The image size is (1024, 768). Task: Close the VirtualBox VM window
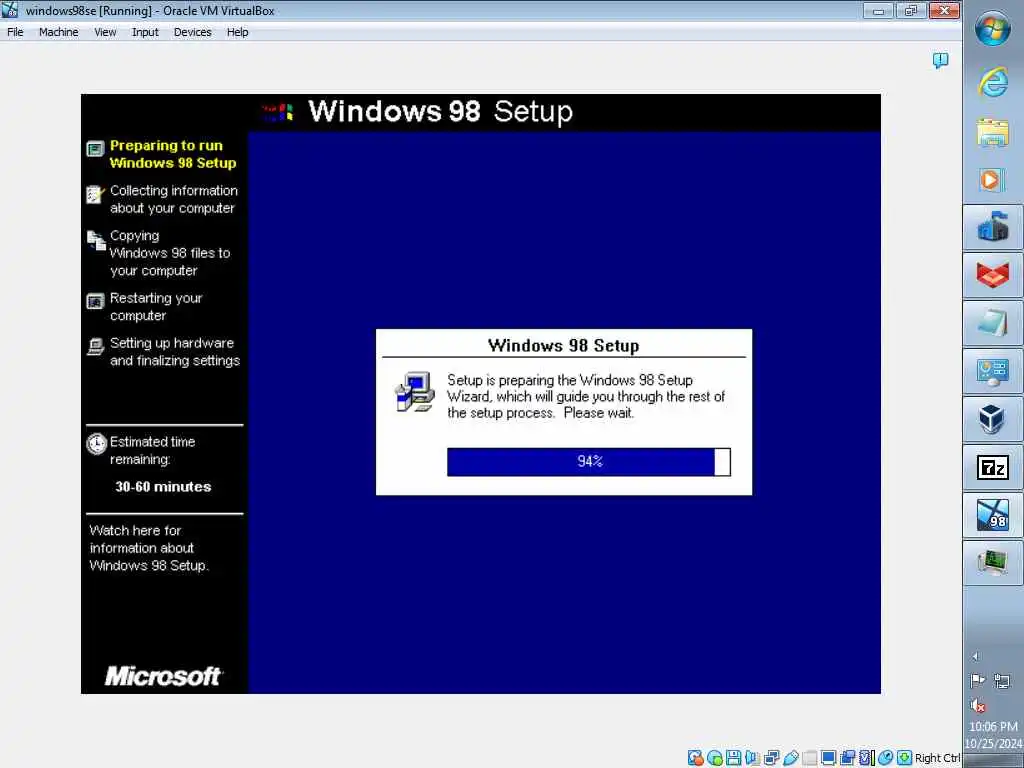click(944, 10)
